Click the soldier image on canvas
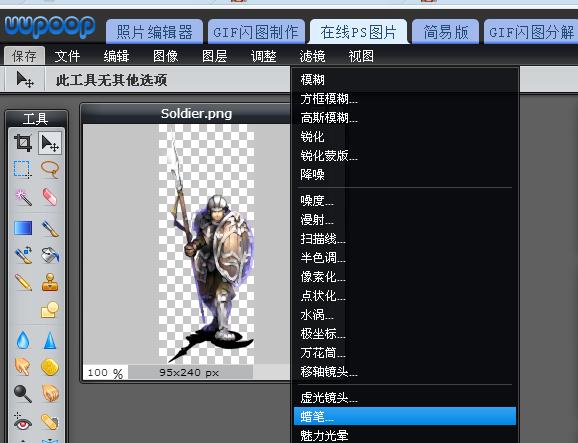The width and height of the screenshot is (578, 443). [206, 244]
